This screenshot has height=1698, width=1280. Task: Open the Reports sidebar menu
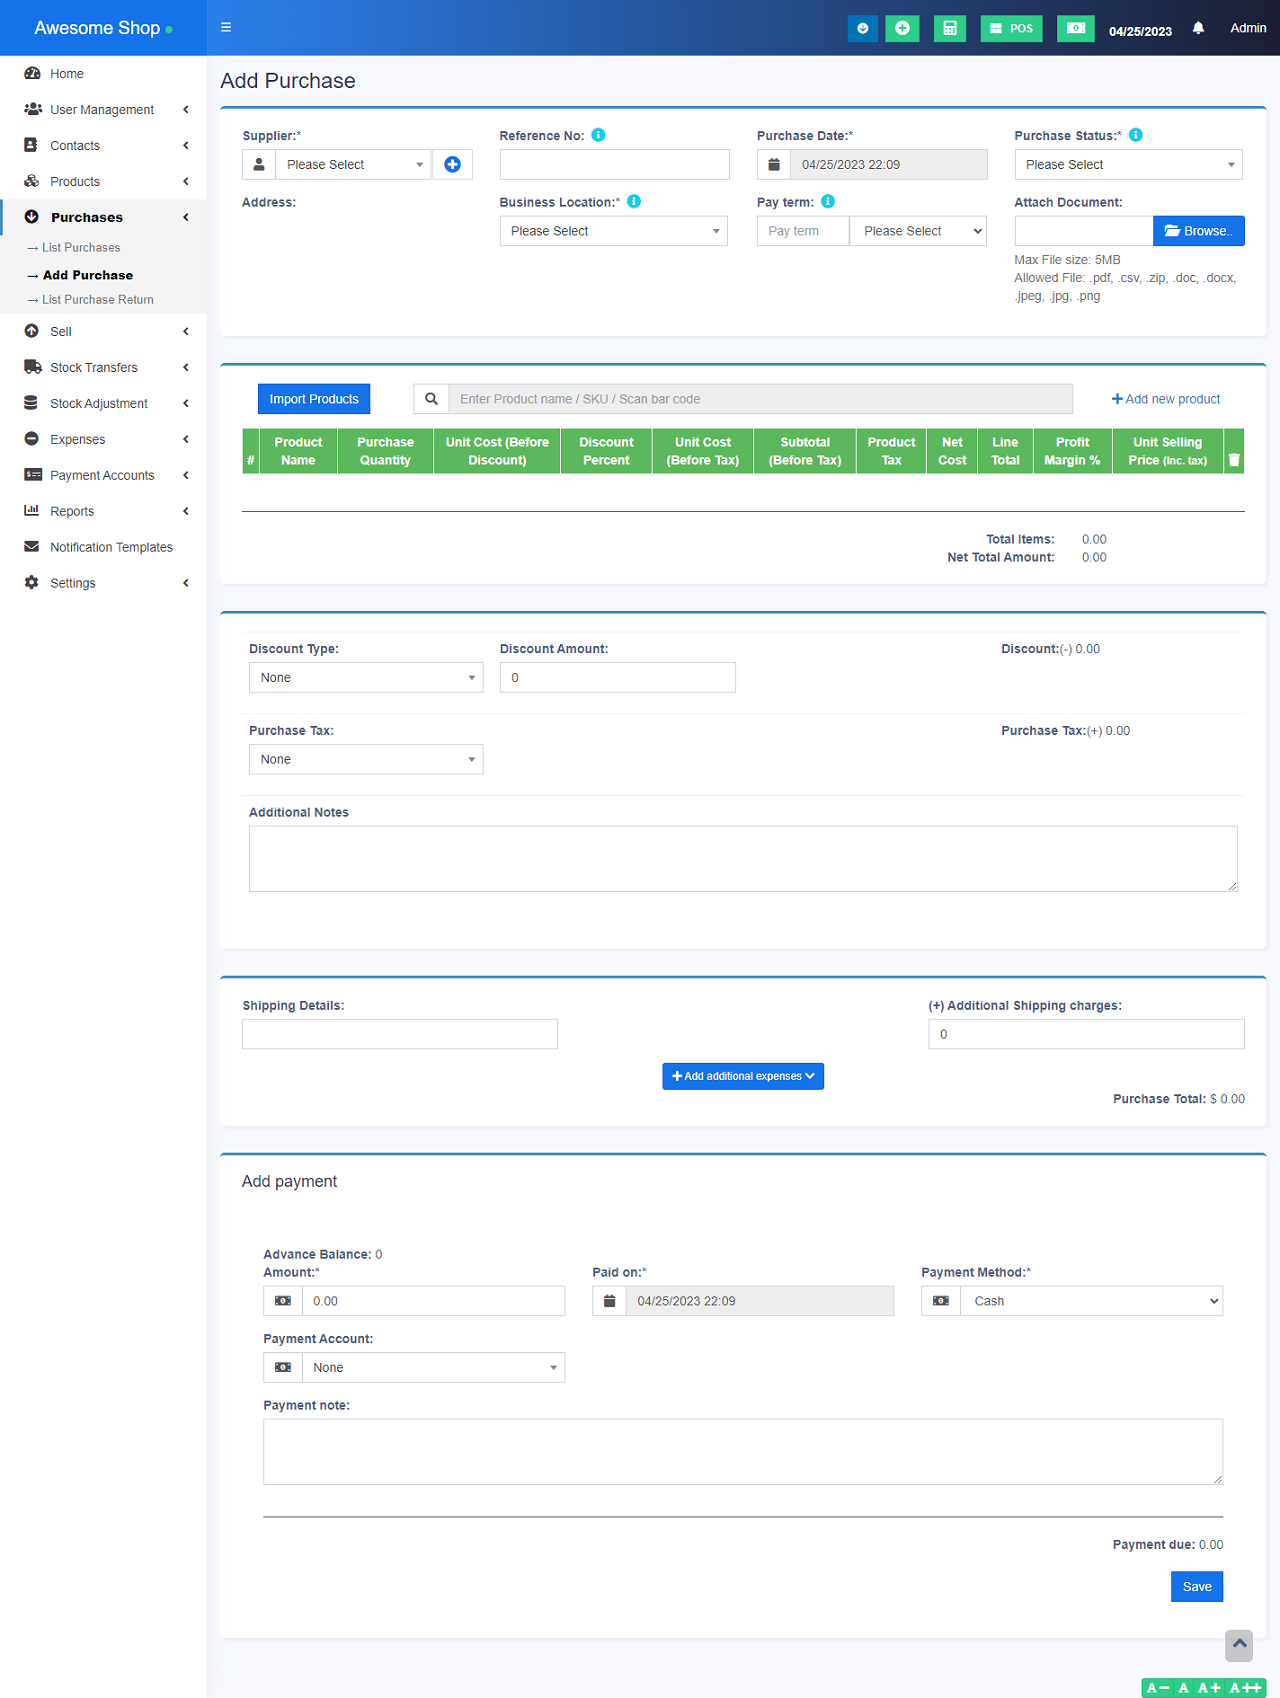(x=72, y=512)
